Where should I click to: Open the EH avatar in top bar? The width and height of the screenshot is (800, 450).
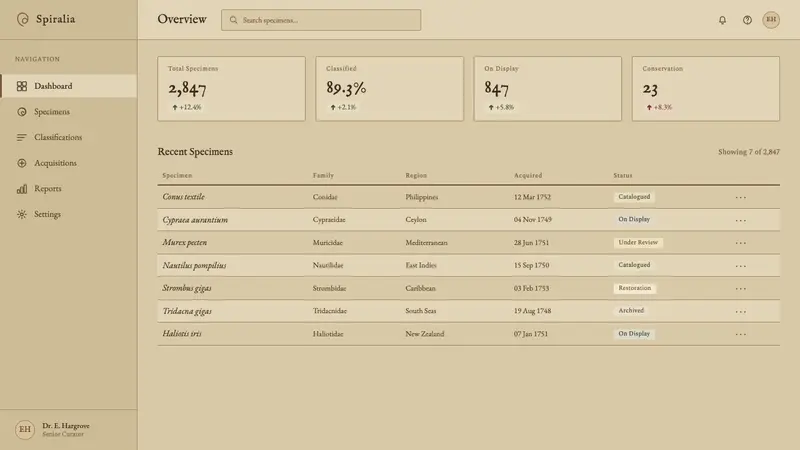pos(771,20)
